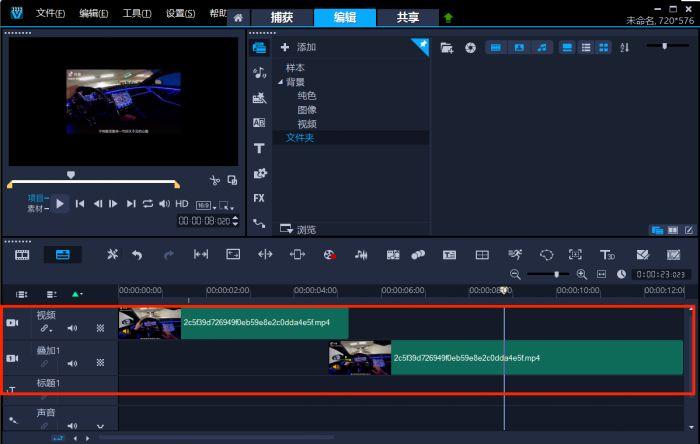Open the Title (T) library panel
Image resolution: width=700 pixels, height=444 pixels.
[259, 148]
